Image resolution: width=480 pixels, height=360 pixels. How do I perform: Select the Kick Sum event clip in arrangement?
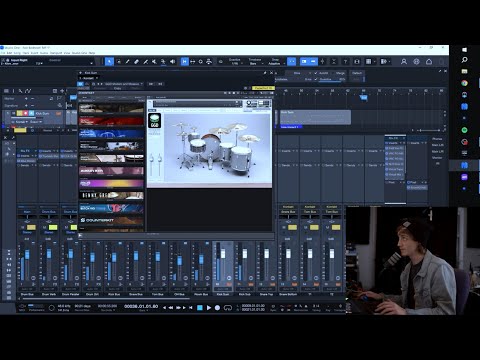click(x=315, y=117)
